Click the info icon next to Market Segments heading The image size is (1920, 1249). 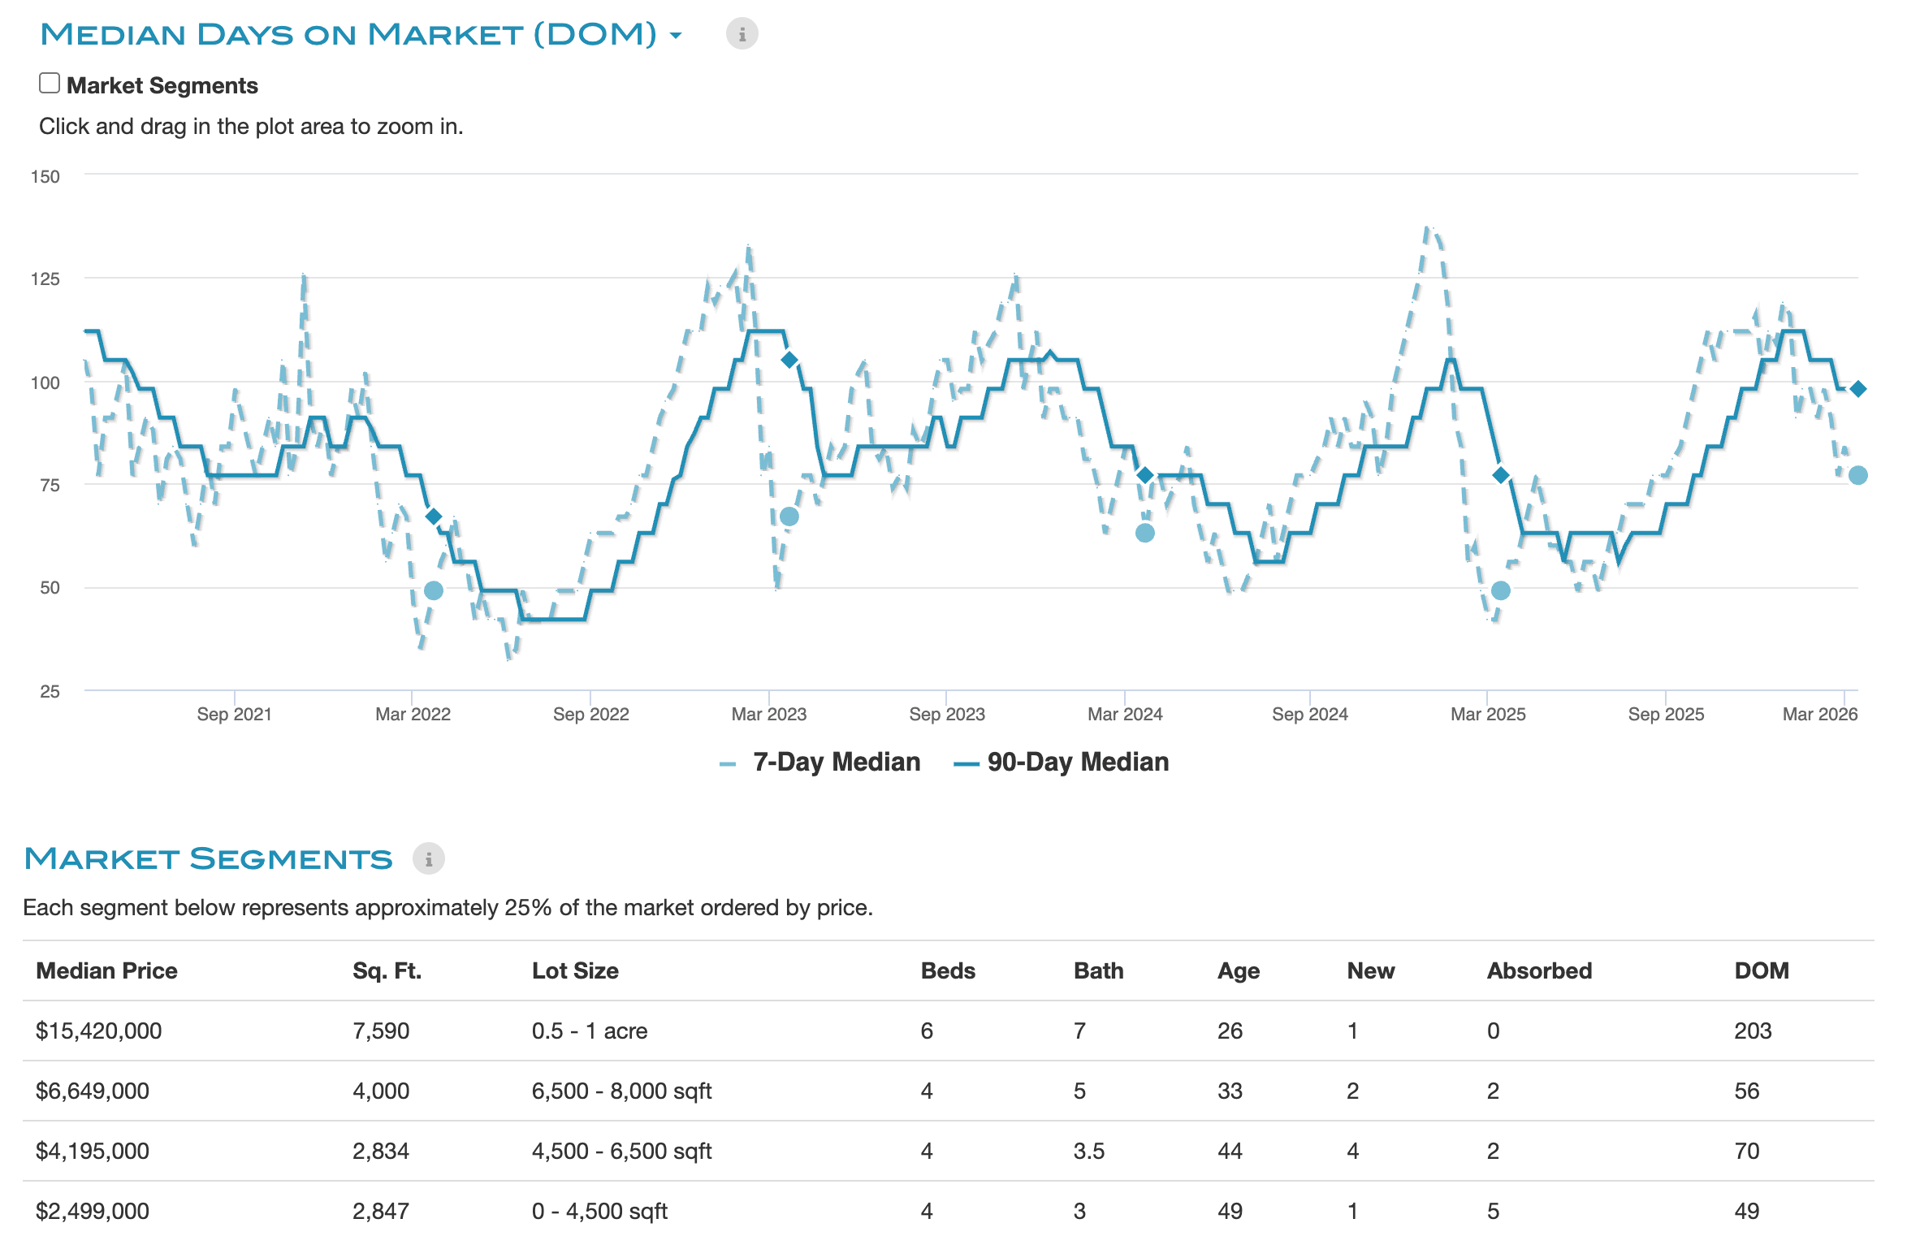coord(428,858)
